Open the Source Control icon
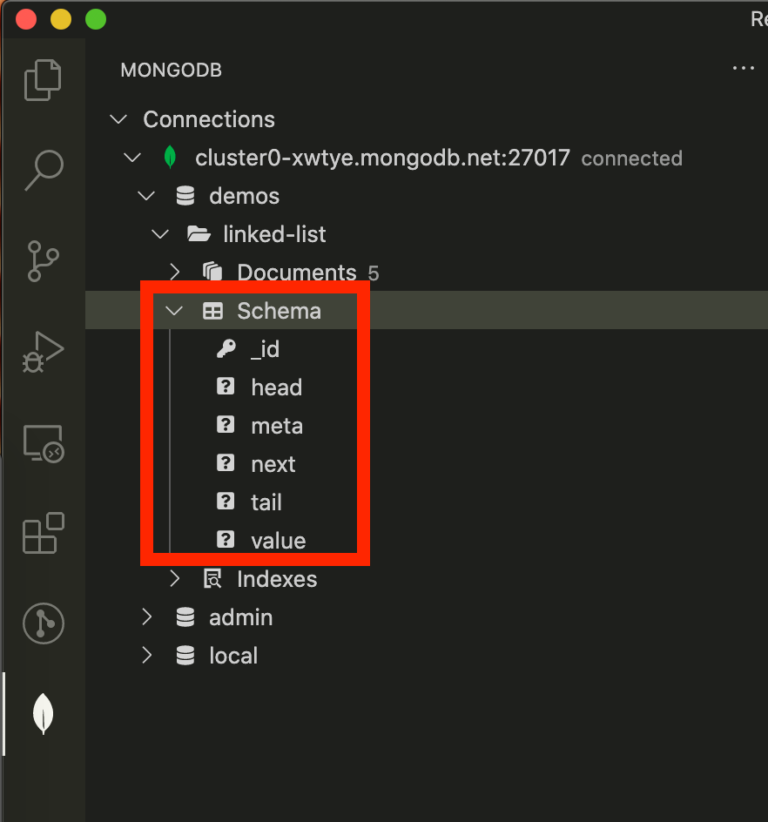This screenshot has height=822, width=768. [x=41, y=258]
